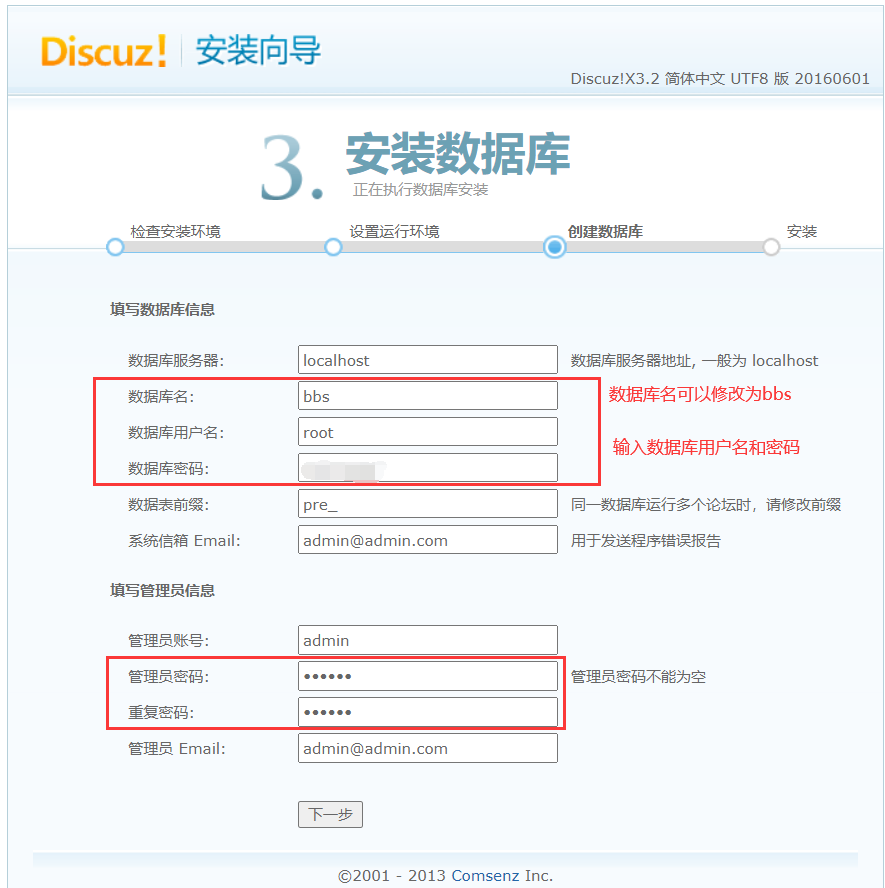The image size is (885, 888).
Task: Click the 管理员密码 label
Action: coord(169,677)
